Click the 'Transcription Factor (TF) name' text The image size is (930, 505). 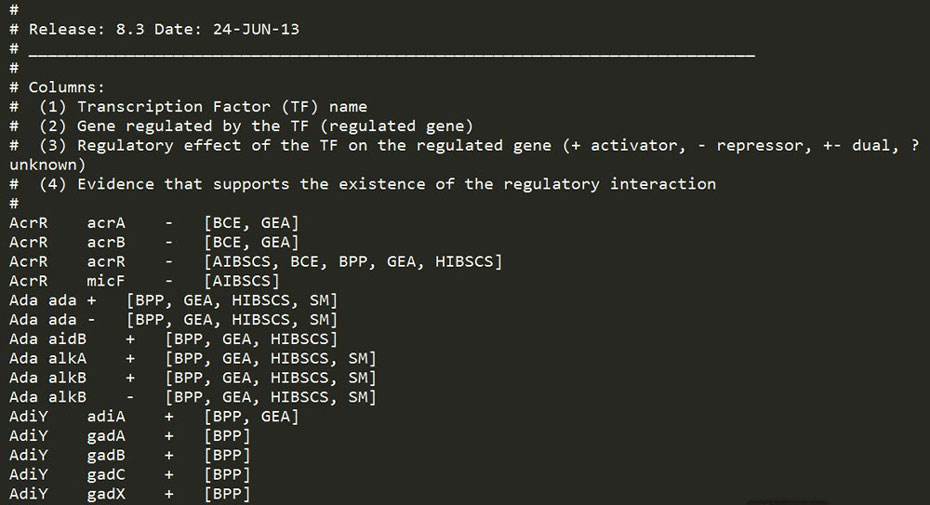[x=222, y=107]
